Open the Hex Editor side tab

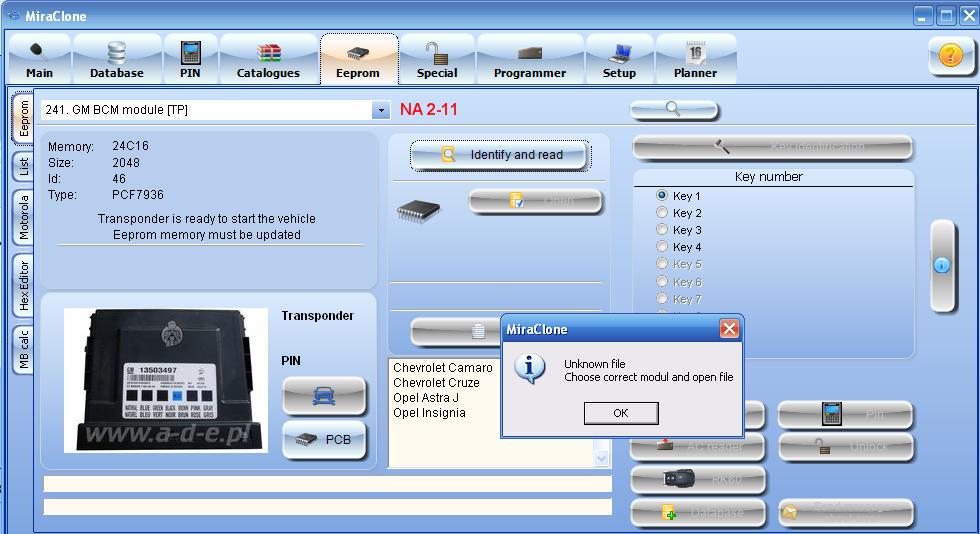(x=23, y=286)
